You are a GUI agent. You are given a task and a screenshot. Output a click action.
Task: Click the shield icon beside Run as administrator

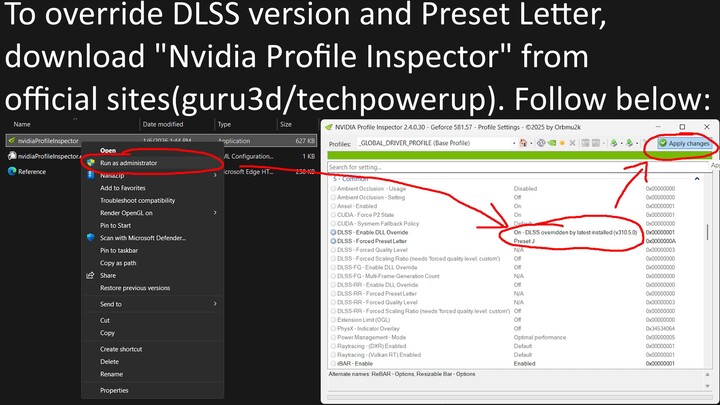pyautogui.click(x=91, y=163)
